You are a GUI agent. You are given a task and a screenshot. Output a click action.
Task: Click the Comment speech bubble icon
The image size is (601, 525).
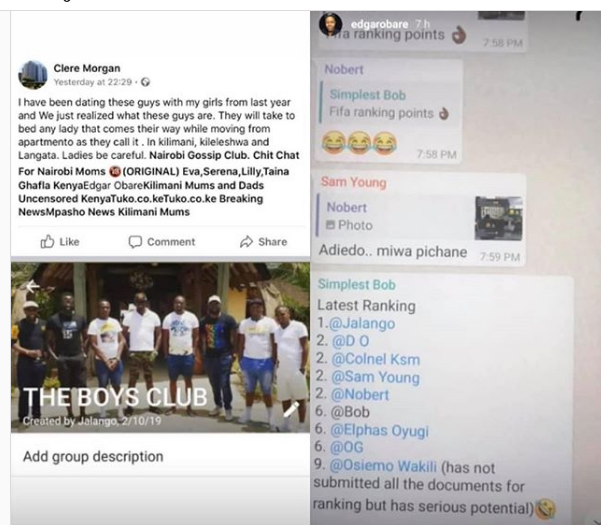(135, 241)
